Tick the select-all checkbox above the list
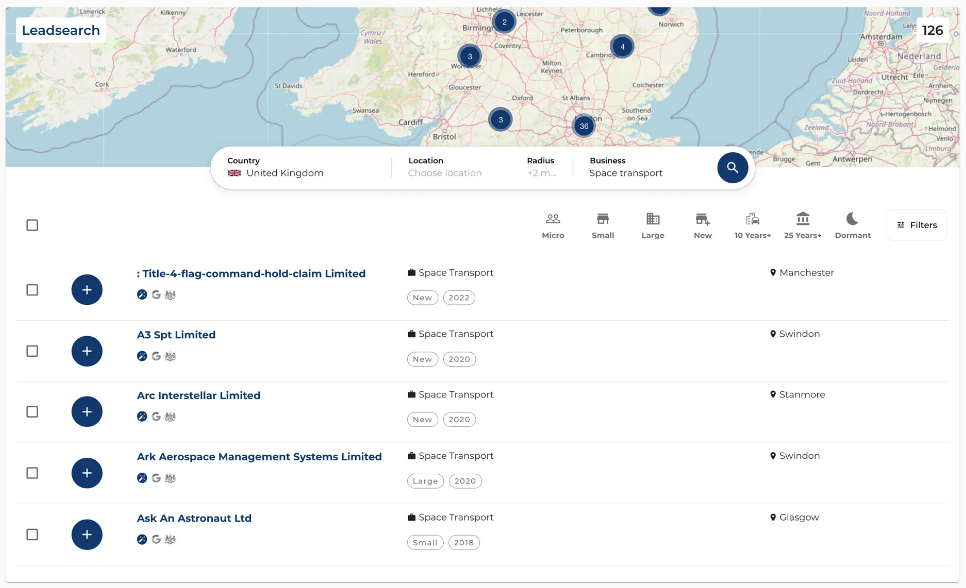966x588 pixels. click(x=32, y=225)
